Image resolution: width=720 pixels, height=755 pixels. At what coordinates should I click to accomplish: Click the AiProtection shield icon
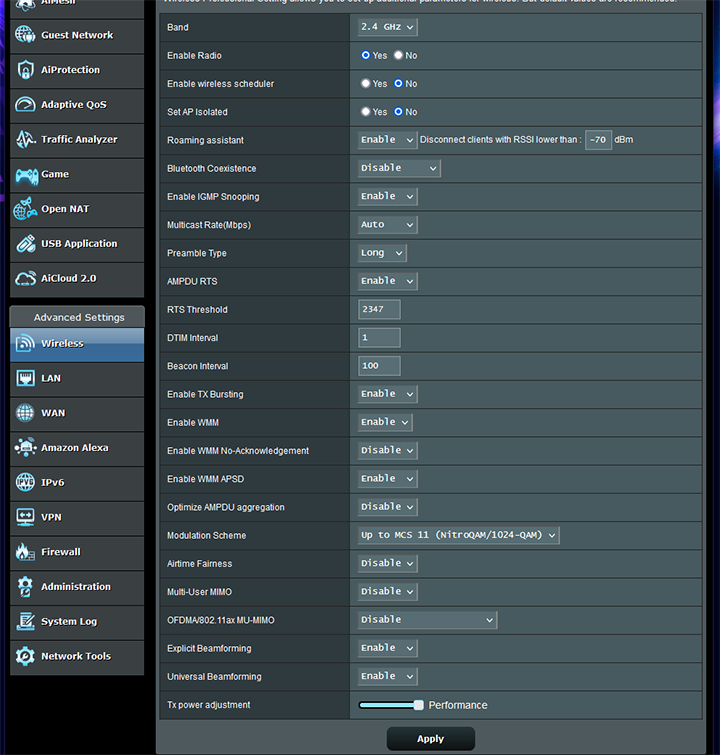pos(25,70)
